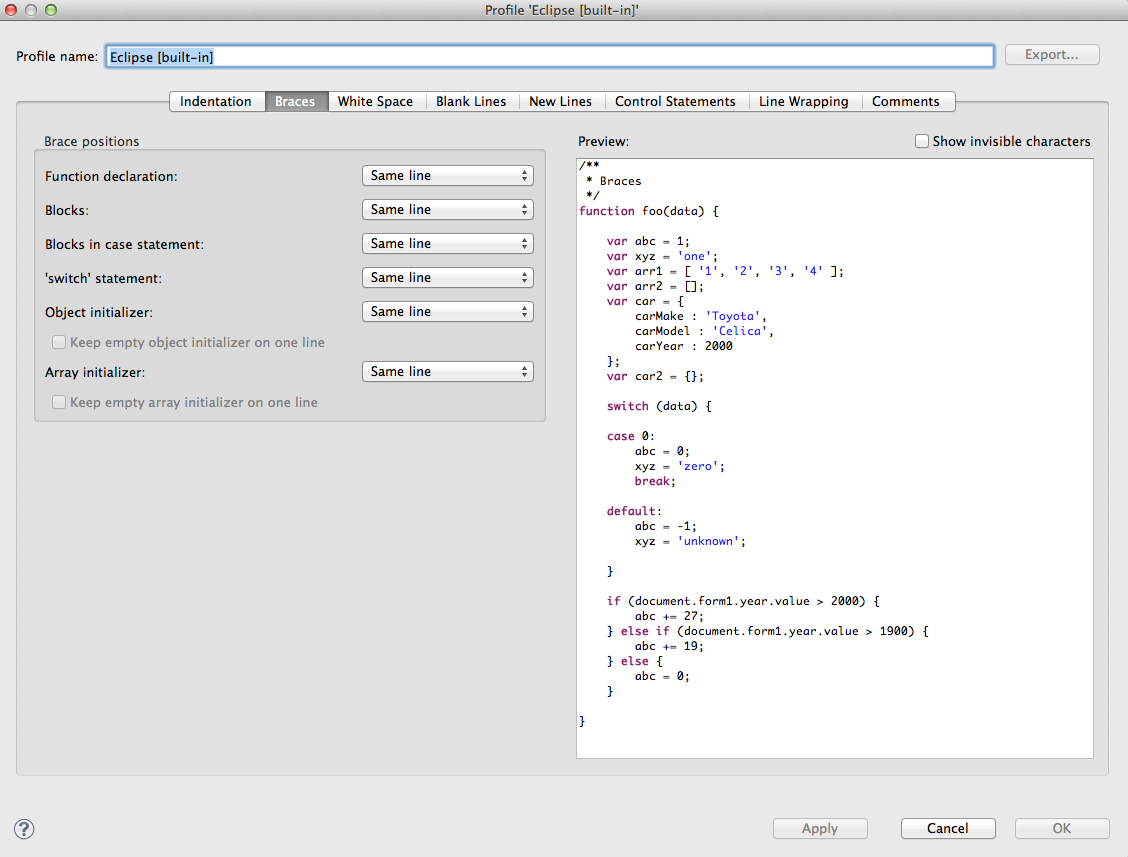The width and height of the screenshot is (1128, 857).
Task: Open the Array initializer dropdown
Action: coord(447,372)
